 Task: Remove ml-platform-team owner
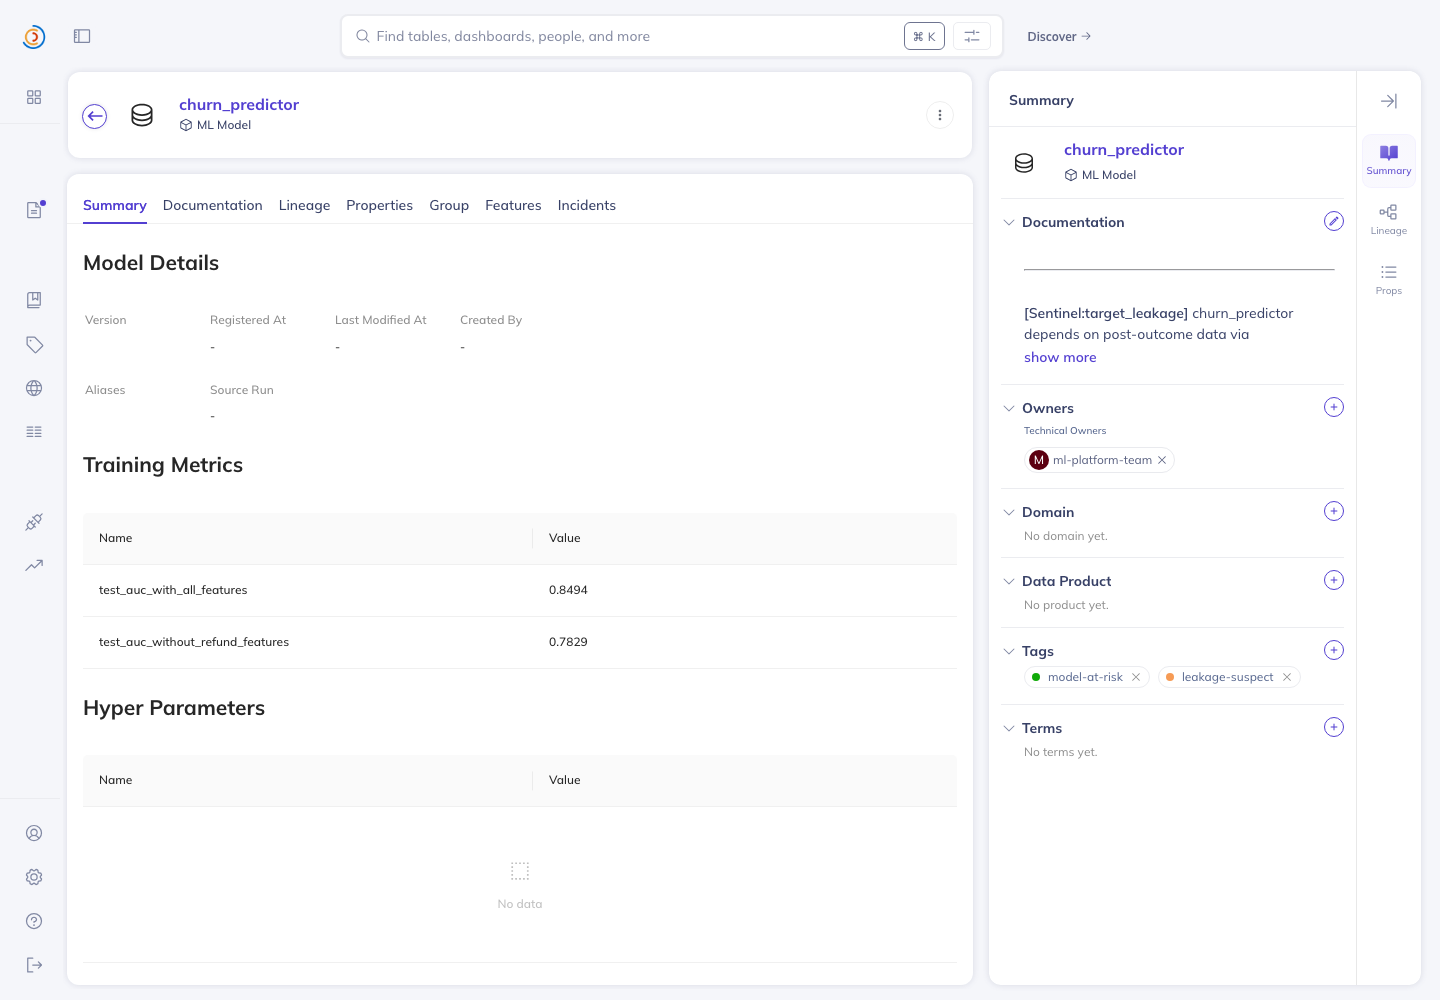pyautogui.click(x=1162, y=460)
